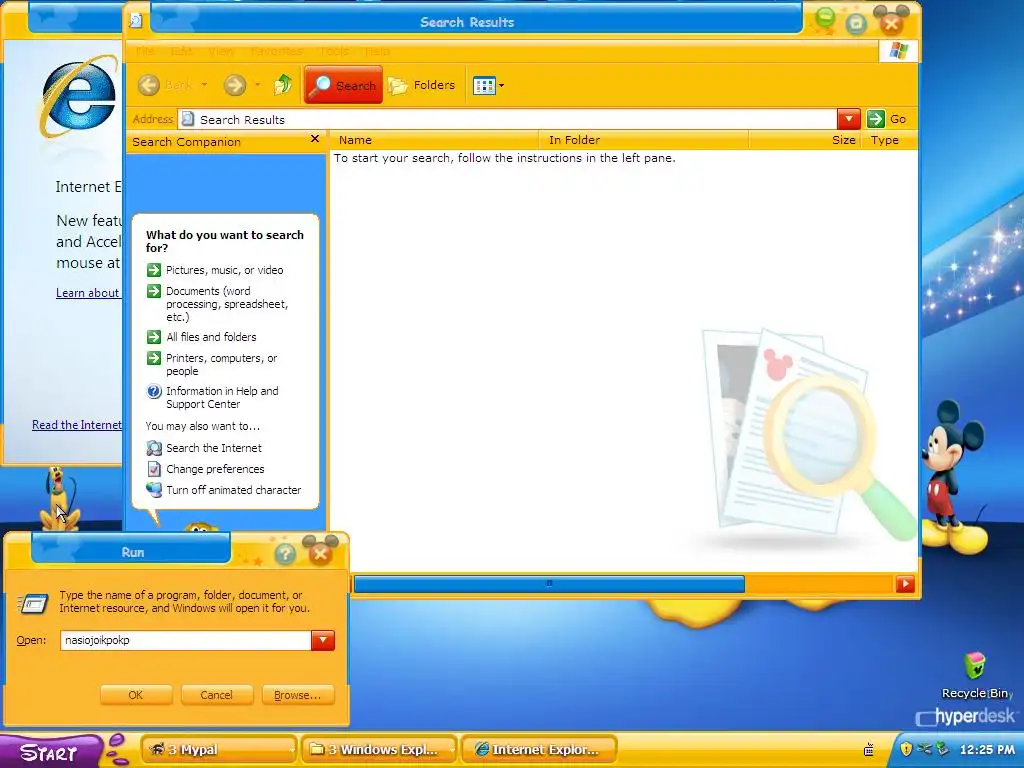Click the Address bar Search Results field
This screenshot has width=1024, height=768.
[x=507, y=120]
